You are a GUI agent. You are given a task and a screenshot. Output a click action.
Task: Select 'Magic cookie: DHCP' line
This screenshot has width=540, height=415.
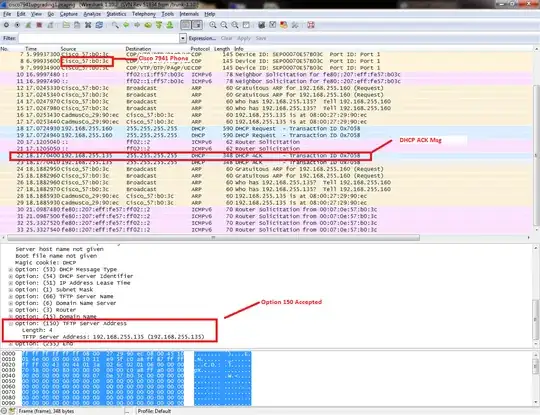tap(45, 262)
